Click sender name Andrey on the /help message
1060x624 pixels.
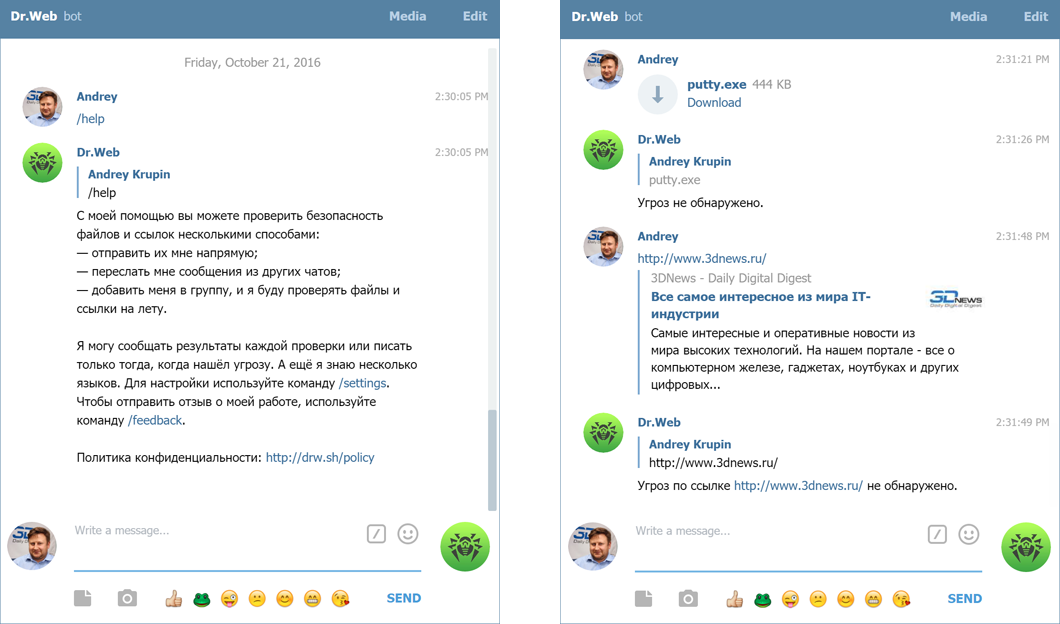(97, 97)
